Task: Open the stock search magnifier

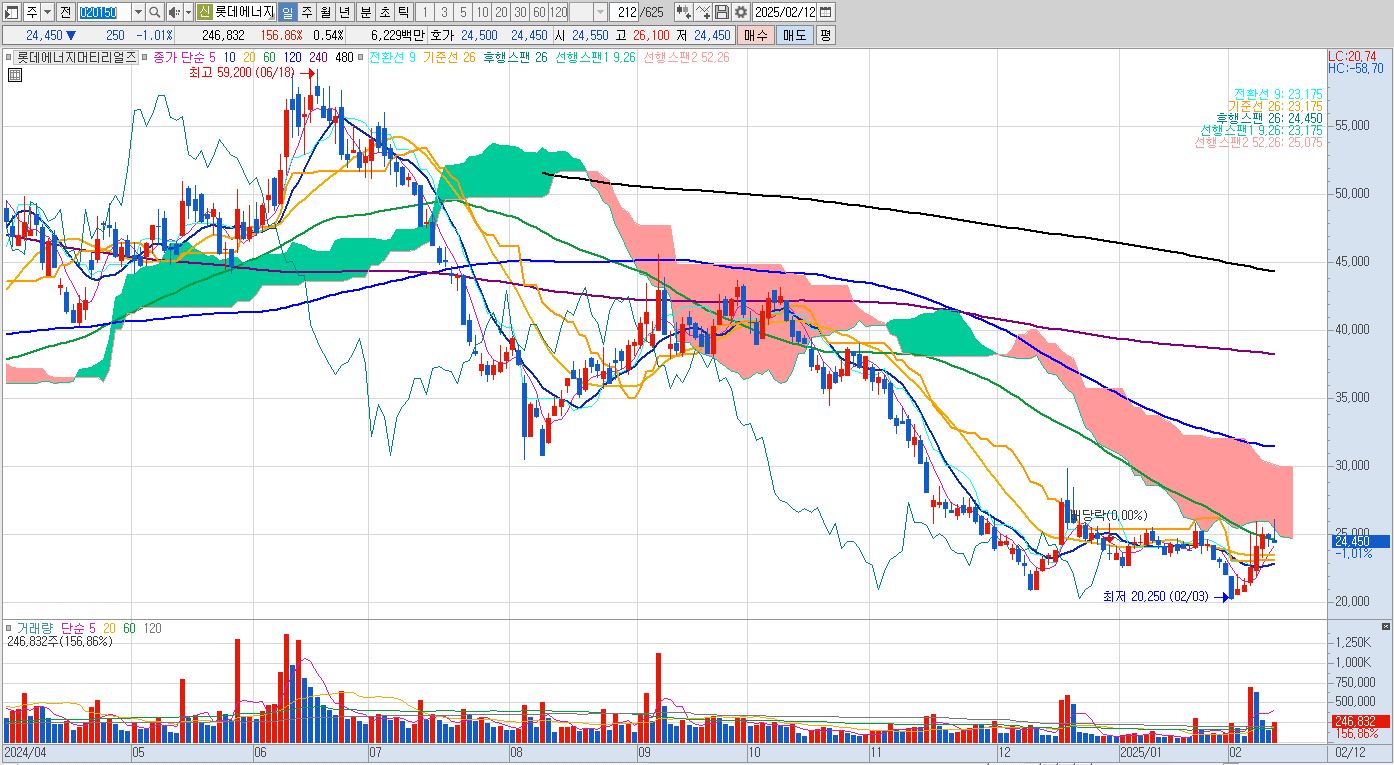Action: 155,12
